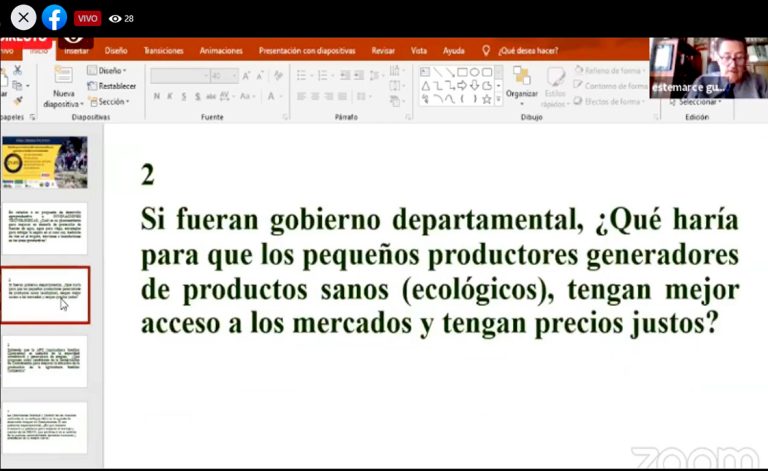This screenshot has width=768, height=471.
Task: Switch to the Animaciones tab
Action: point(221,50)
